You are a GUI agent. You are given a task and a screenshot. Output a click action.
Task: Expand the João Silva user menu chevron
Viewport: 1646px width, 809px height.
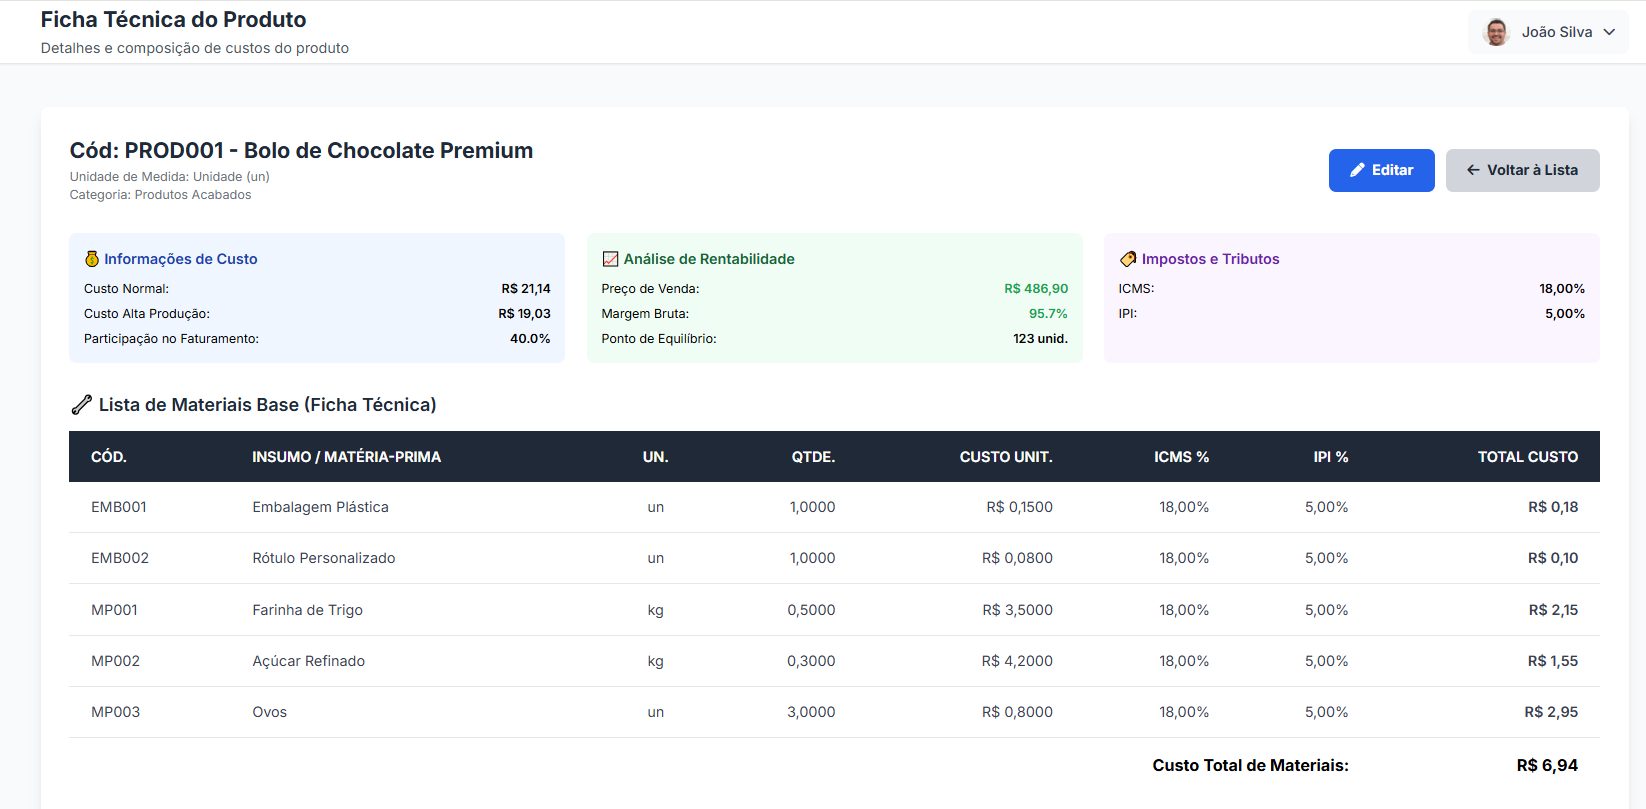(1609, 32)
